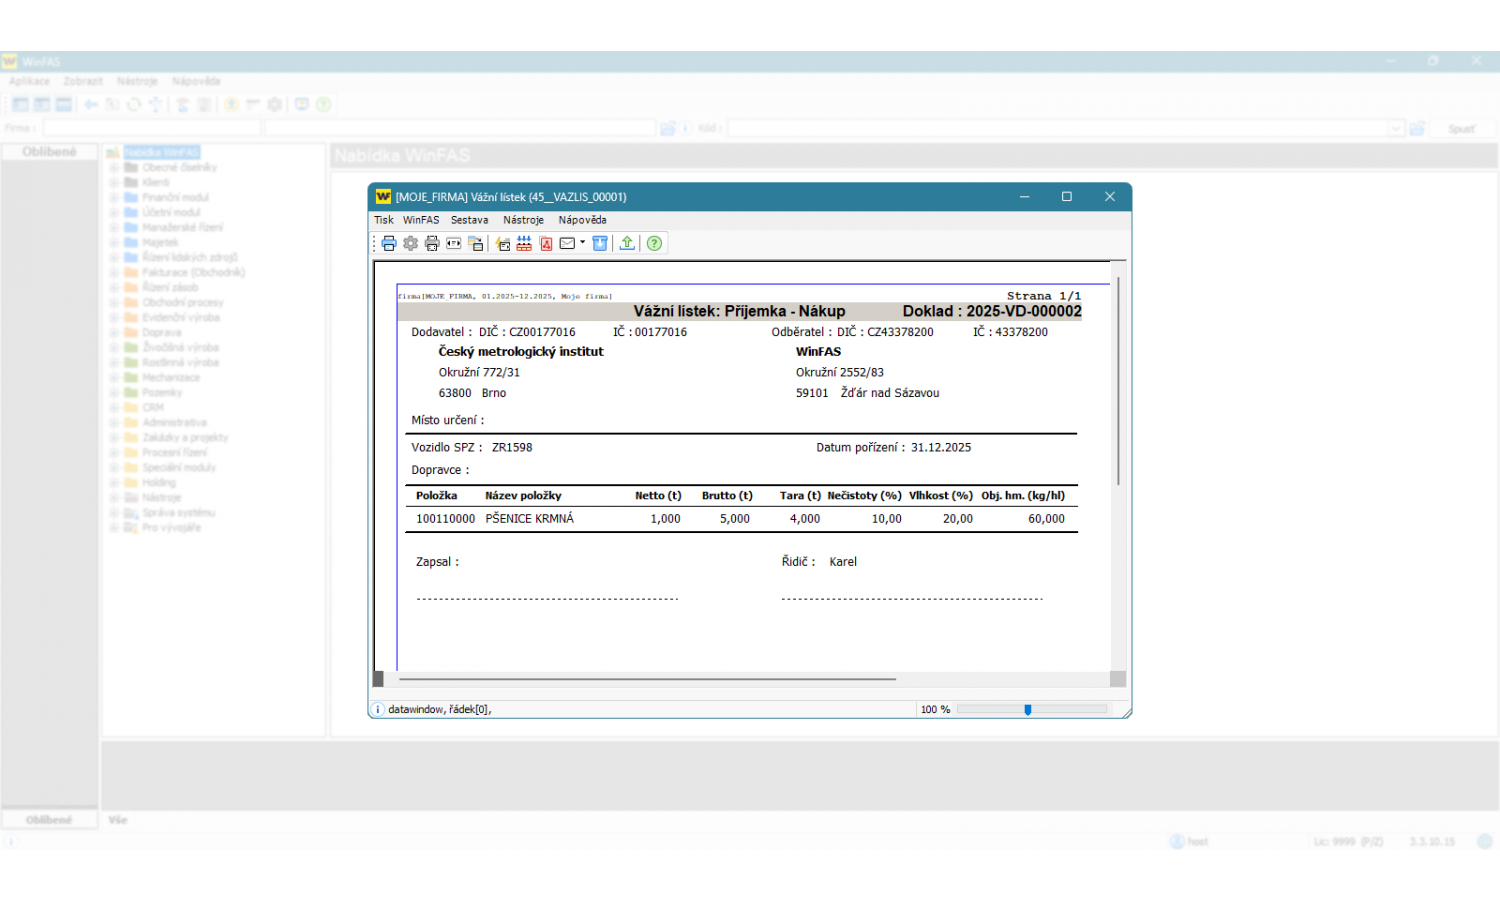Click the 100 % zoom slider handle
1500x900 pixels.
1027,709
